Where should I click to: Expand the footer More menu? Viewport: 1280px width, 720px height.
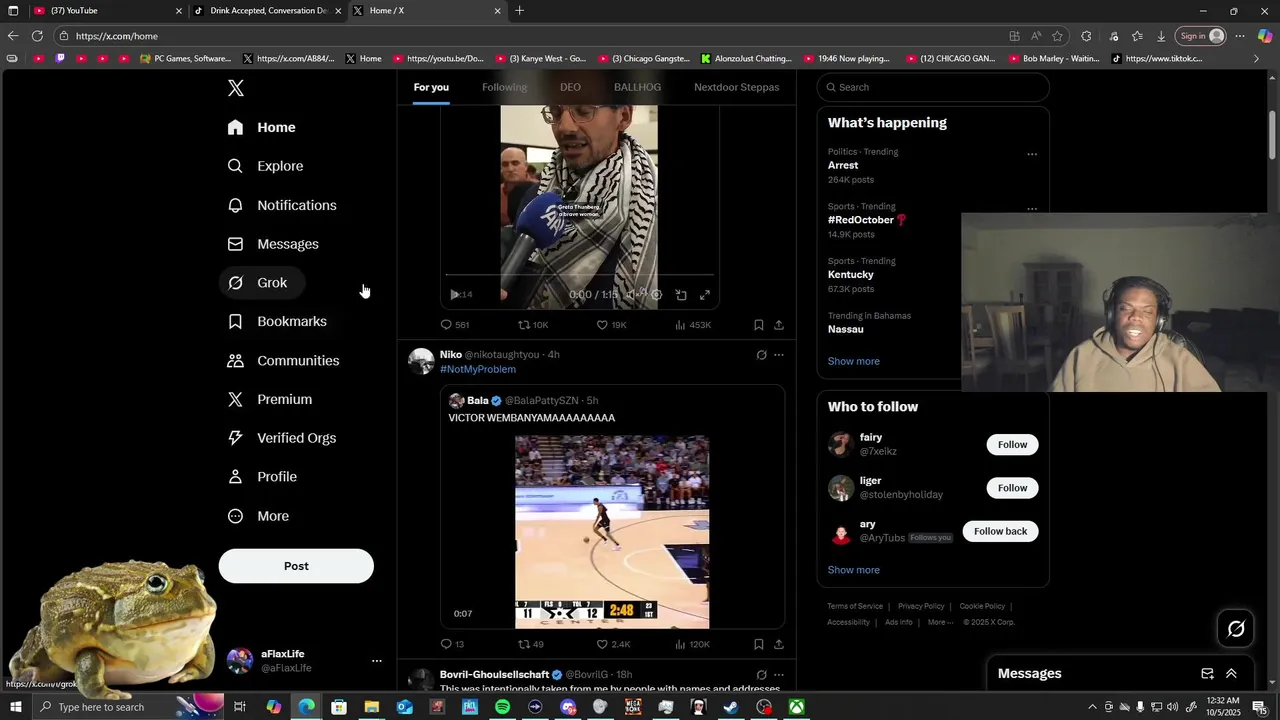940,622
